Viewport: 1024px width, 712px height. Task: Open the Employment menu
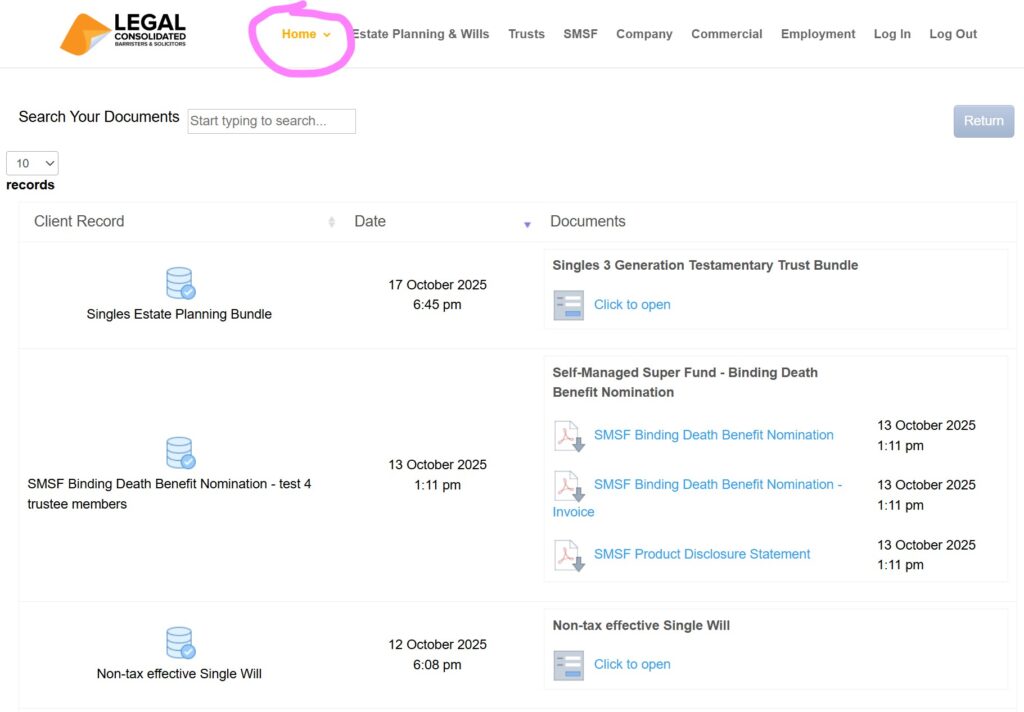coord(818,34)
